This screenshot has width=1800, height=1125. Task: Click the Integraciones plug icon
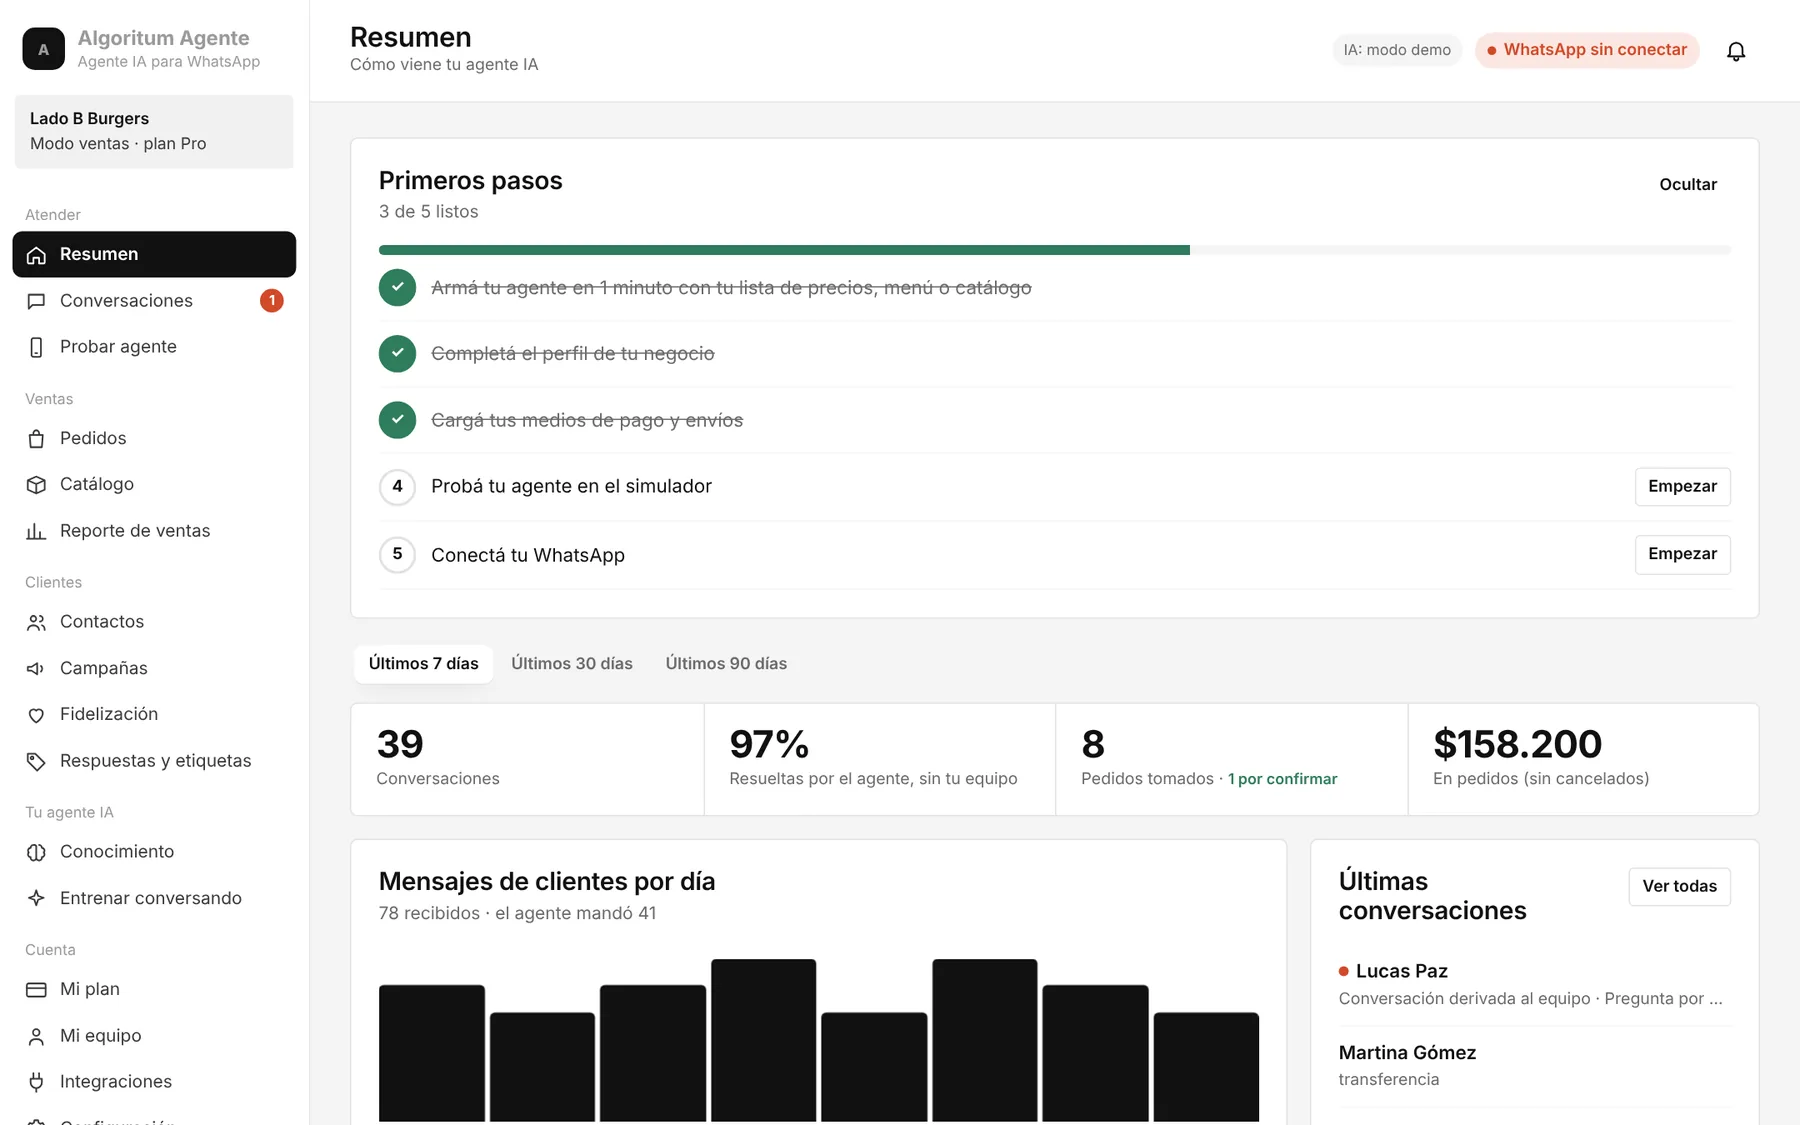coord(36,1082)
